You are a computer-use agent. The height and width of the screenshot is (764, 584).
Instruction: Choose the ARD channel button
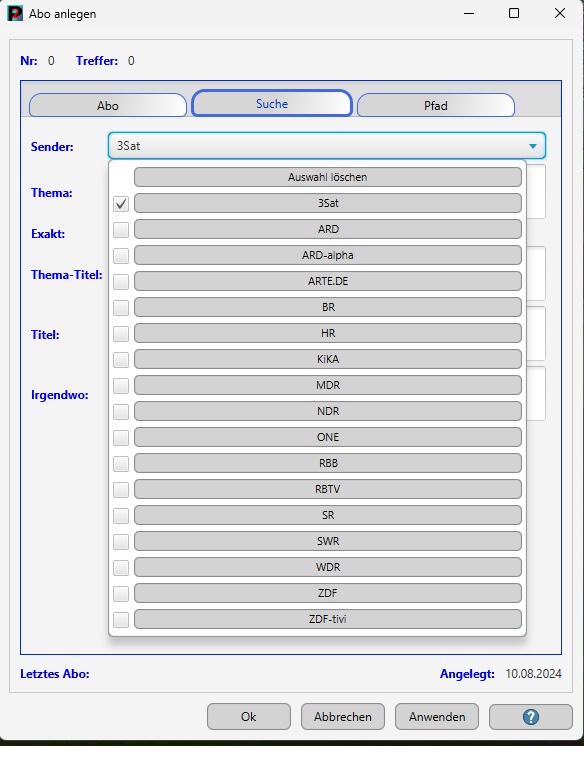click(328, 229)
